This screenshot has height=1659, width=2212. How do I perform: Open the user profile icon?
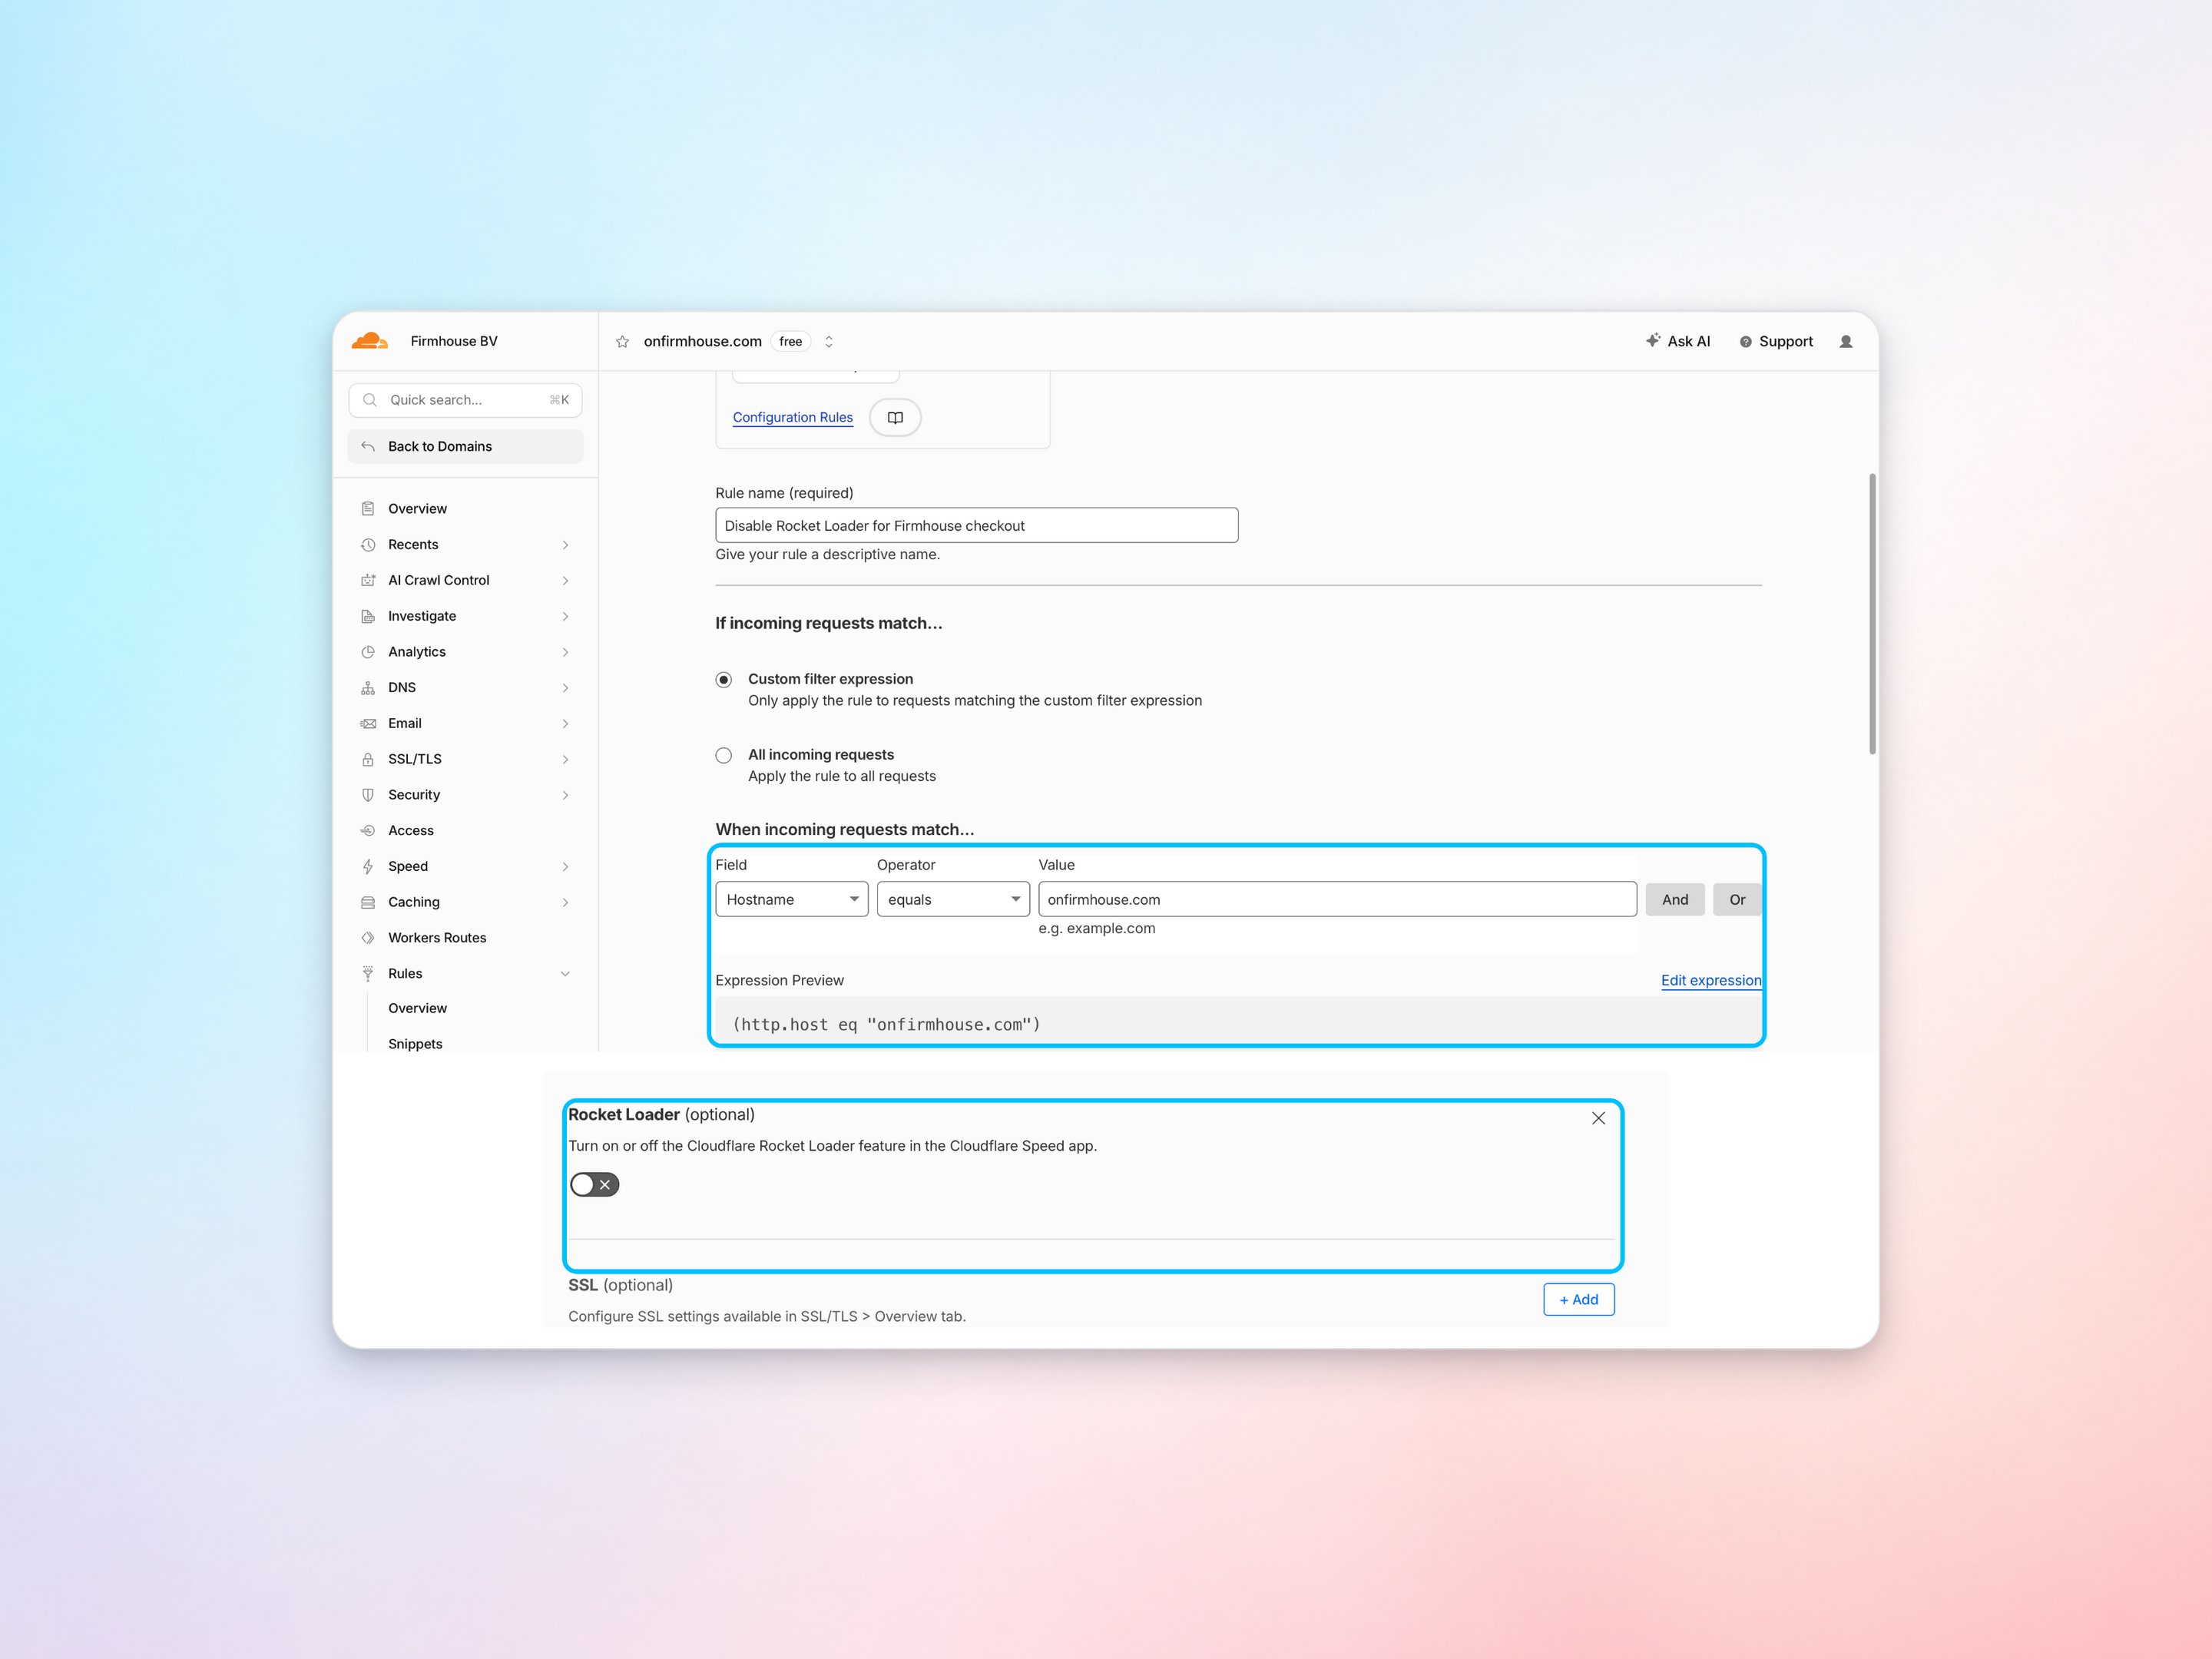coord(1846,342)
